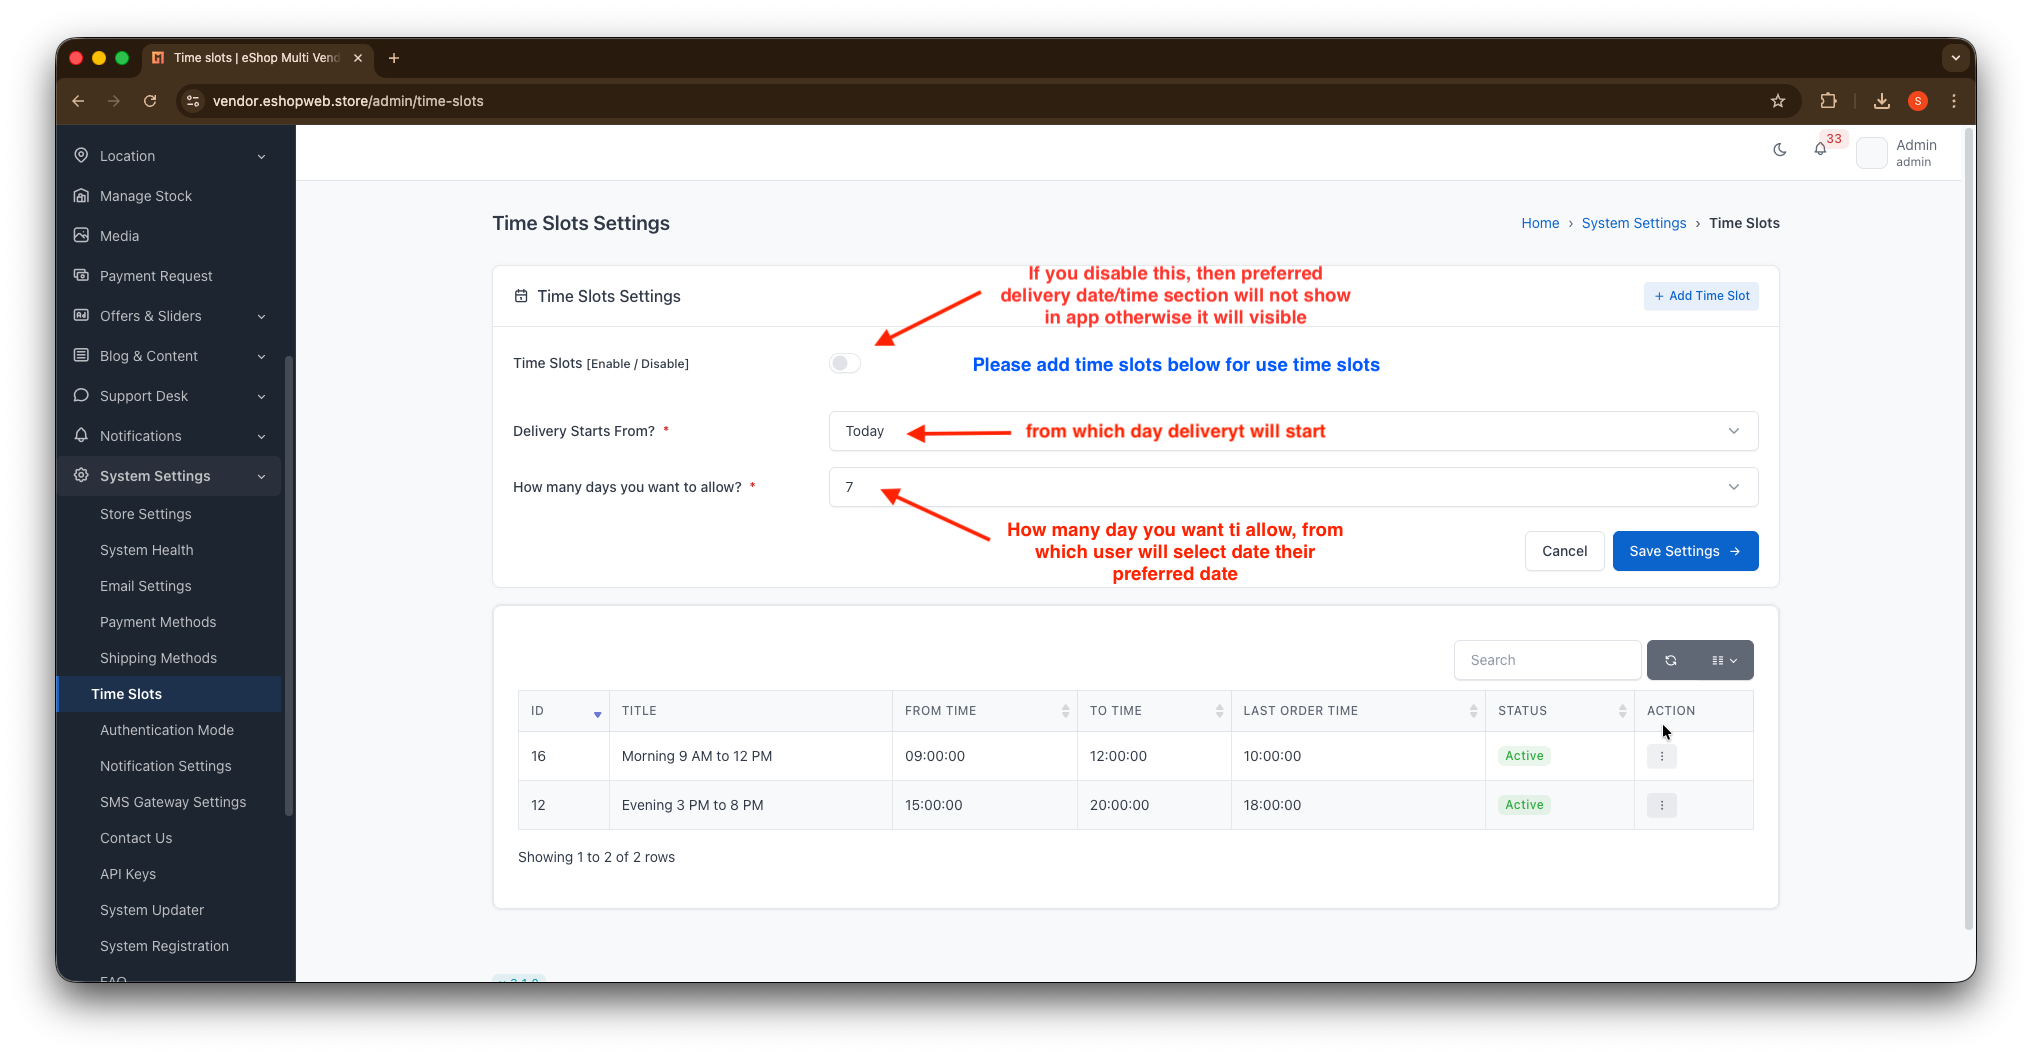The image size is (2032, 1056).
Task: Open allowed days count dropdown
Action: pos(1292,487)
